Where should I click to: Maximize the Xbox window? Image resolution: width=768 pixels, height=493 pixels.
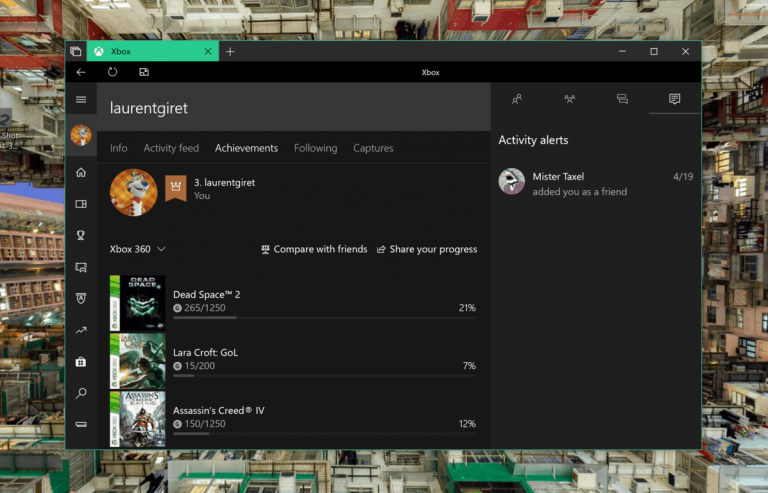pyautogui.click(x=654, y=51)
